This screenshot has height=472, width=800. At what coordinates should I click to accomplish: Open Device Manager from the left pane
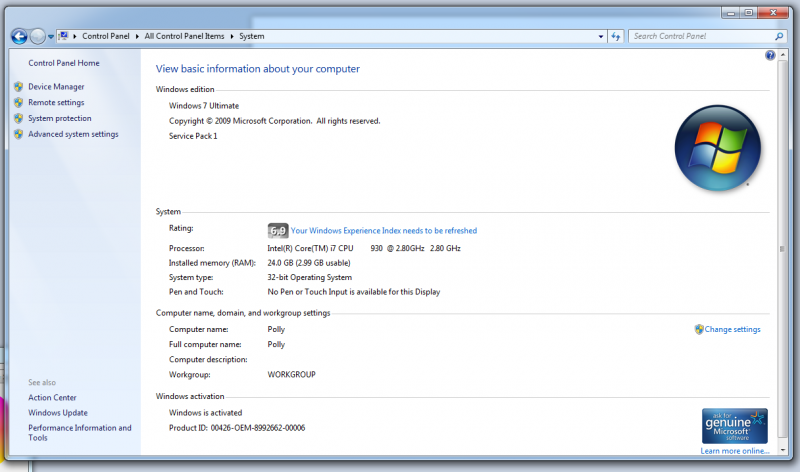pos(56,87)
